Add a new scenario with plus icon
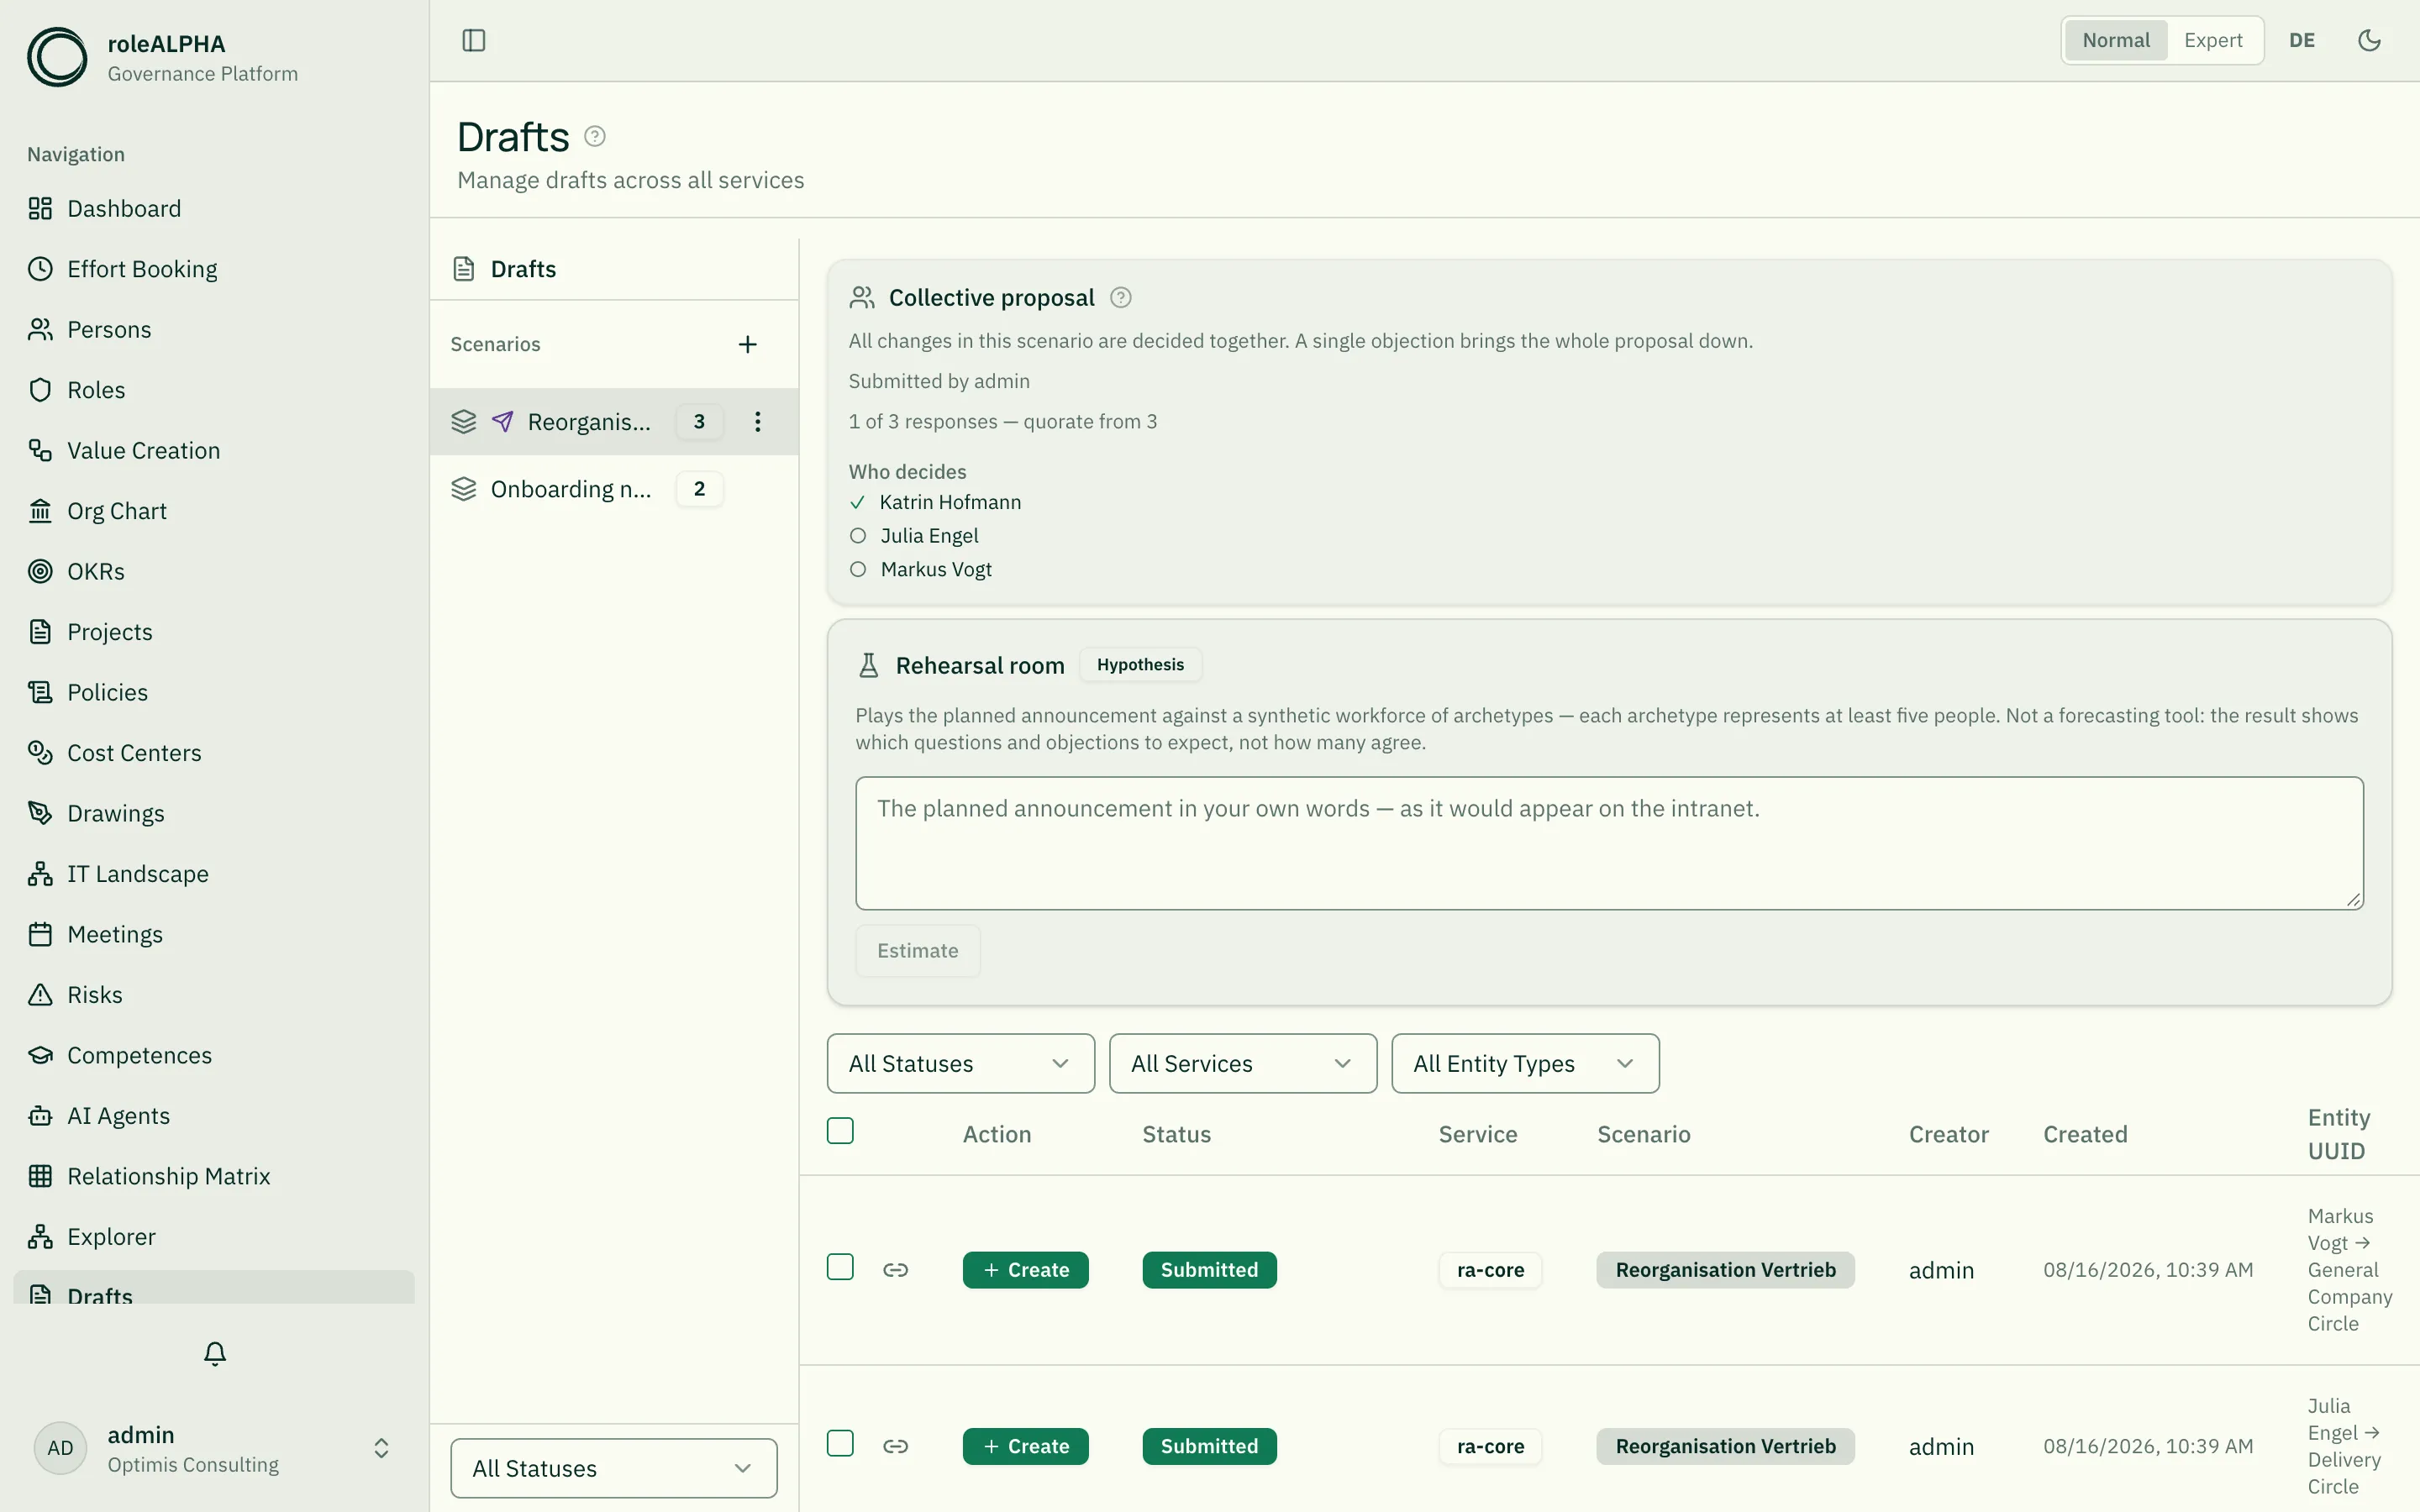This screenshot has width=2420, height=1512. pos(748,344)
